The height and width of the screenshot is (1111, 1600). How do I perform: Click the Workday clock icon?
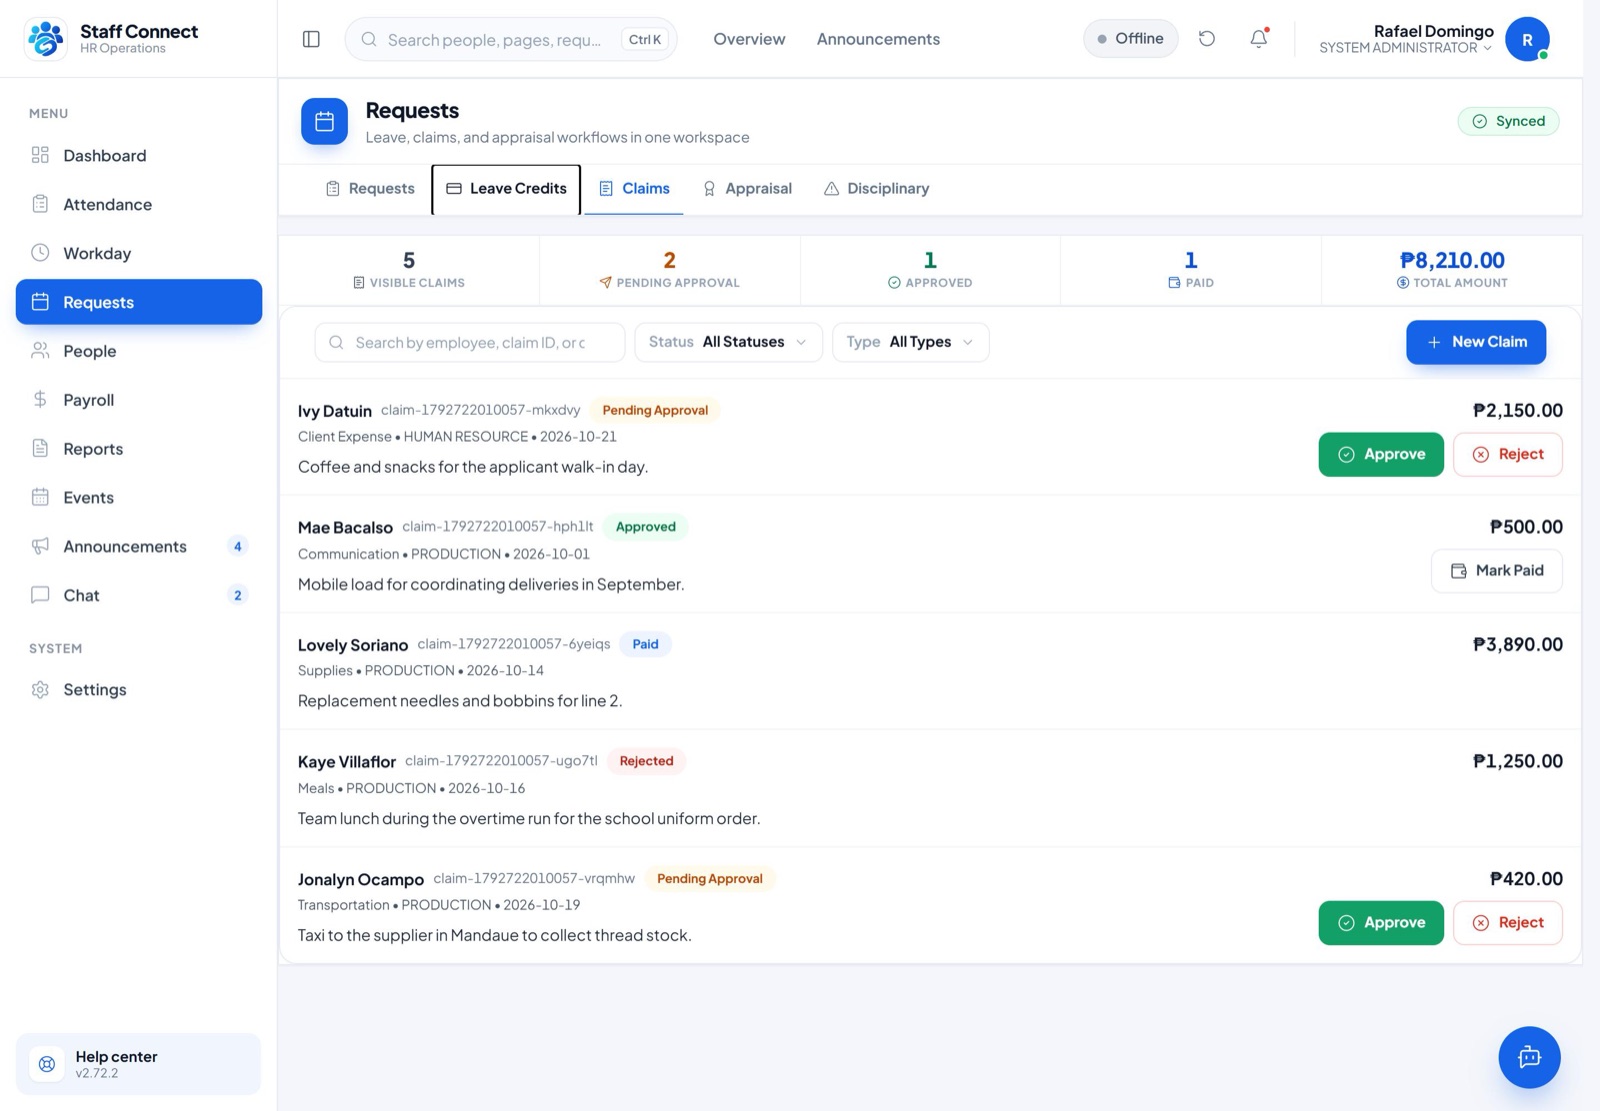[40, 252]
